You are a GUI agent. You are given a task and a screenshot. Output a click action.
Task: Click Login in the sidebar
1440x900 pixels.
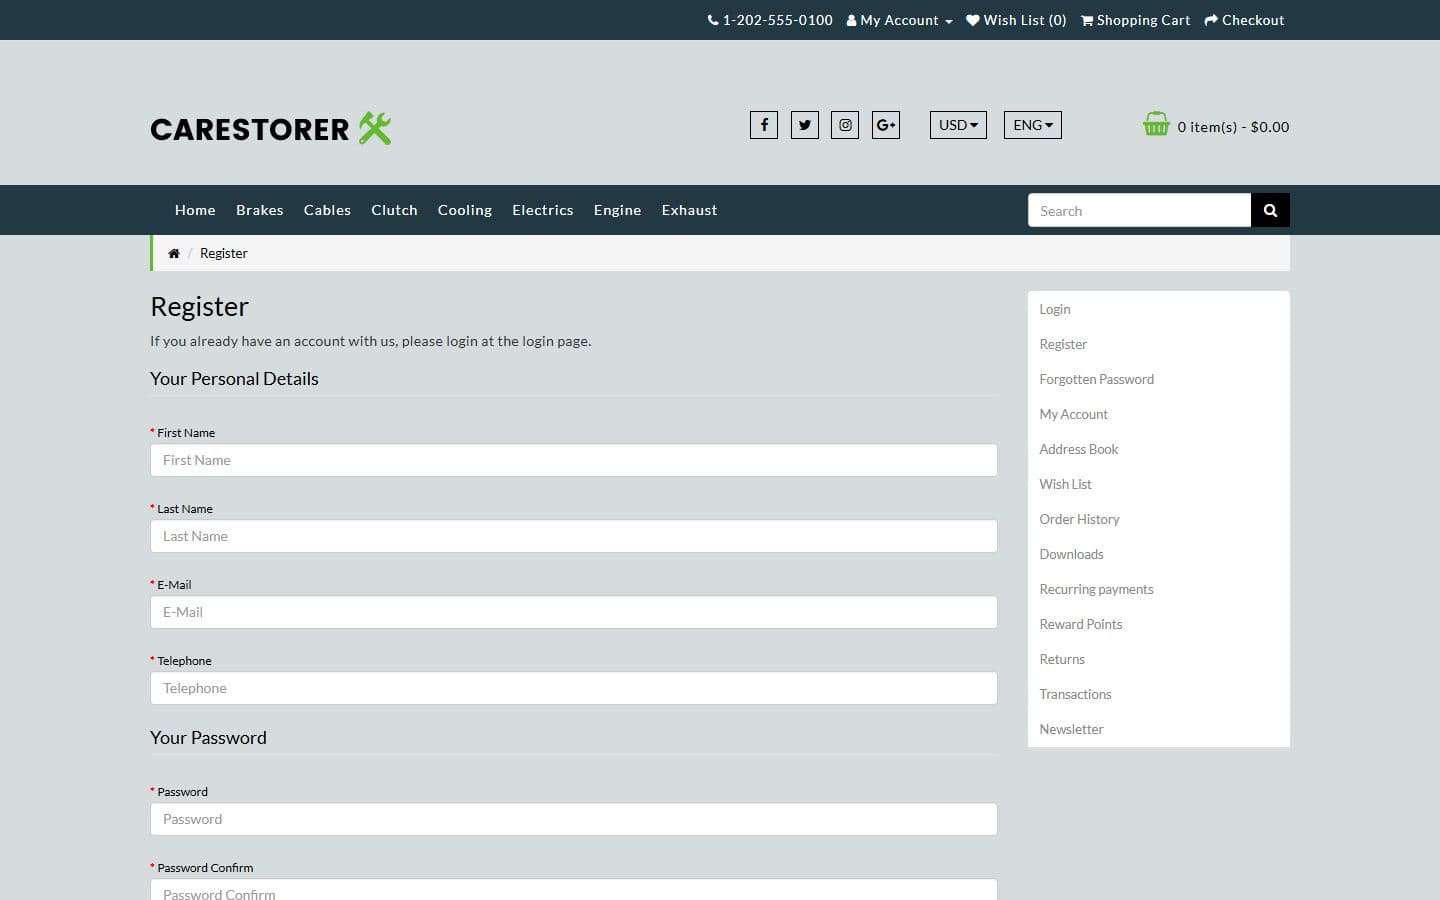click(x=1055, y=309)
